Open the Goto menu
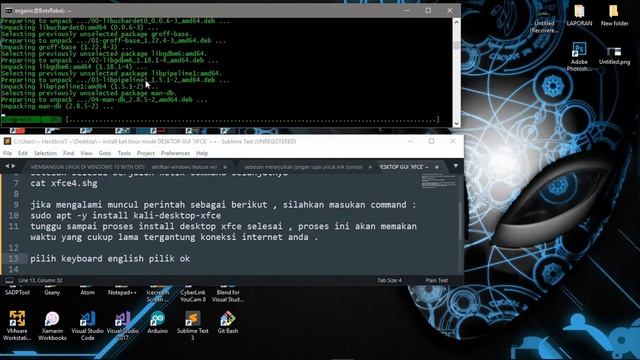The height and width of the screenshot is (360, 640). tap(105, 153)
